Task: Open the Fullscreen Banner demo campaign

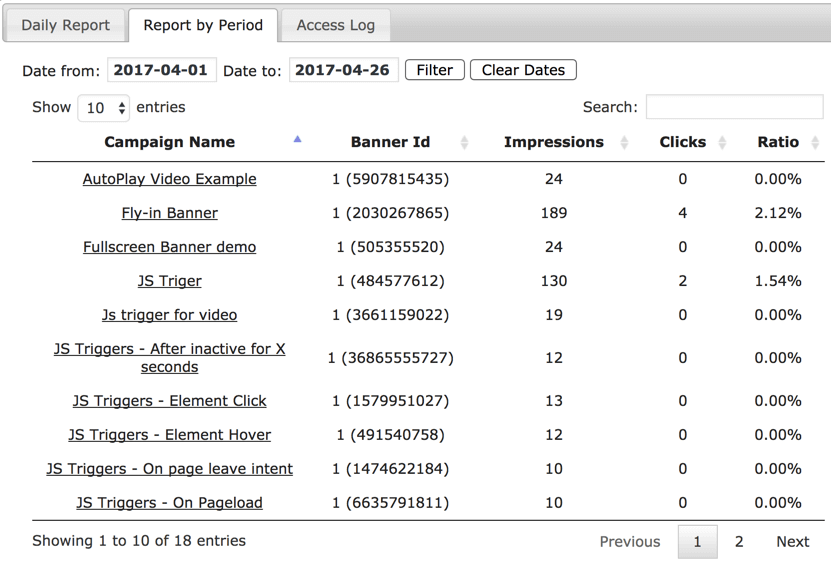Action: point(169,247)
